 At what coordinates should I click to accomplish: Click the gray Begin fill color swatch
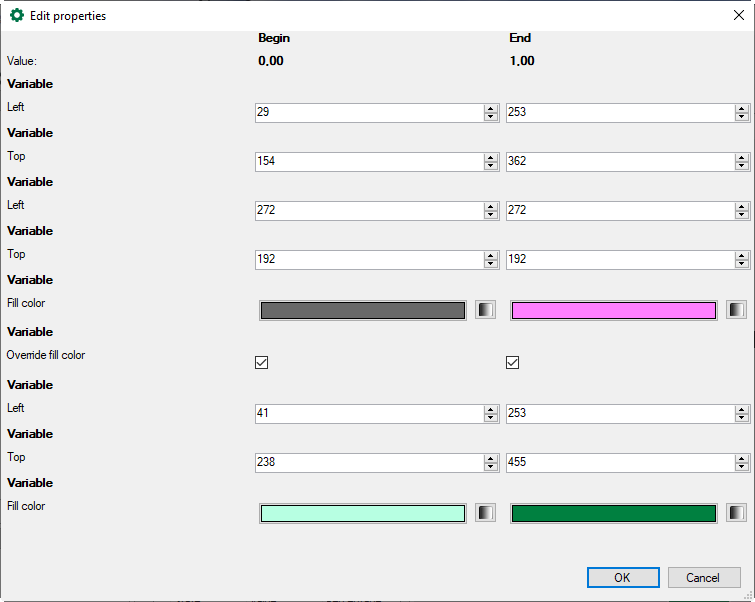pos(363,310)
